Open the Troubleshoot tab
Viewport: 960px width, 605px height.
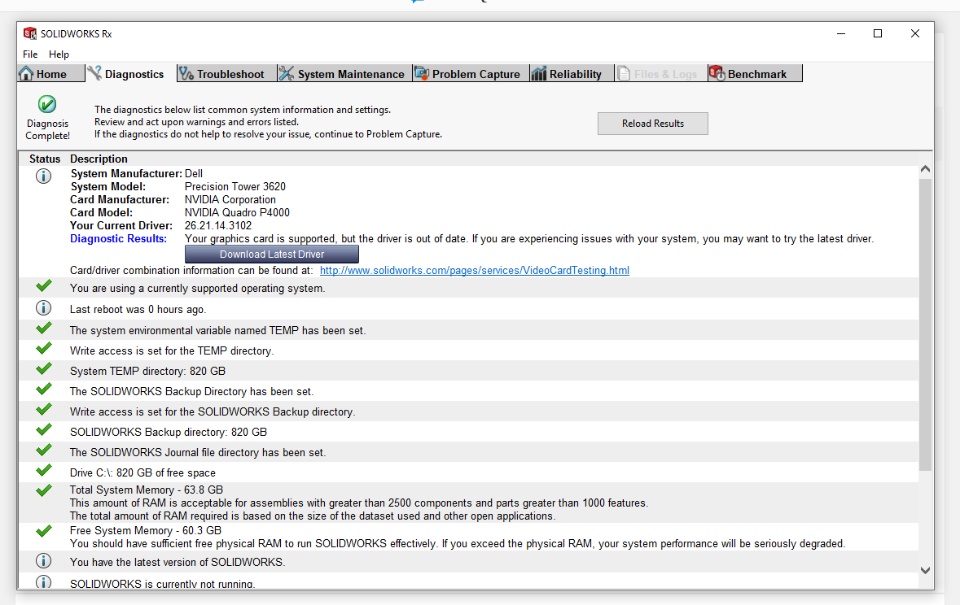(227, 73)
